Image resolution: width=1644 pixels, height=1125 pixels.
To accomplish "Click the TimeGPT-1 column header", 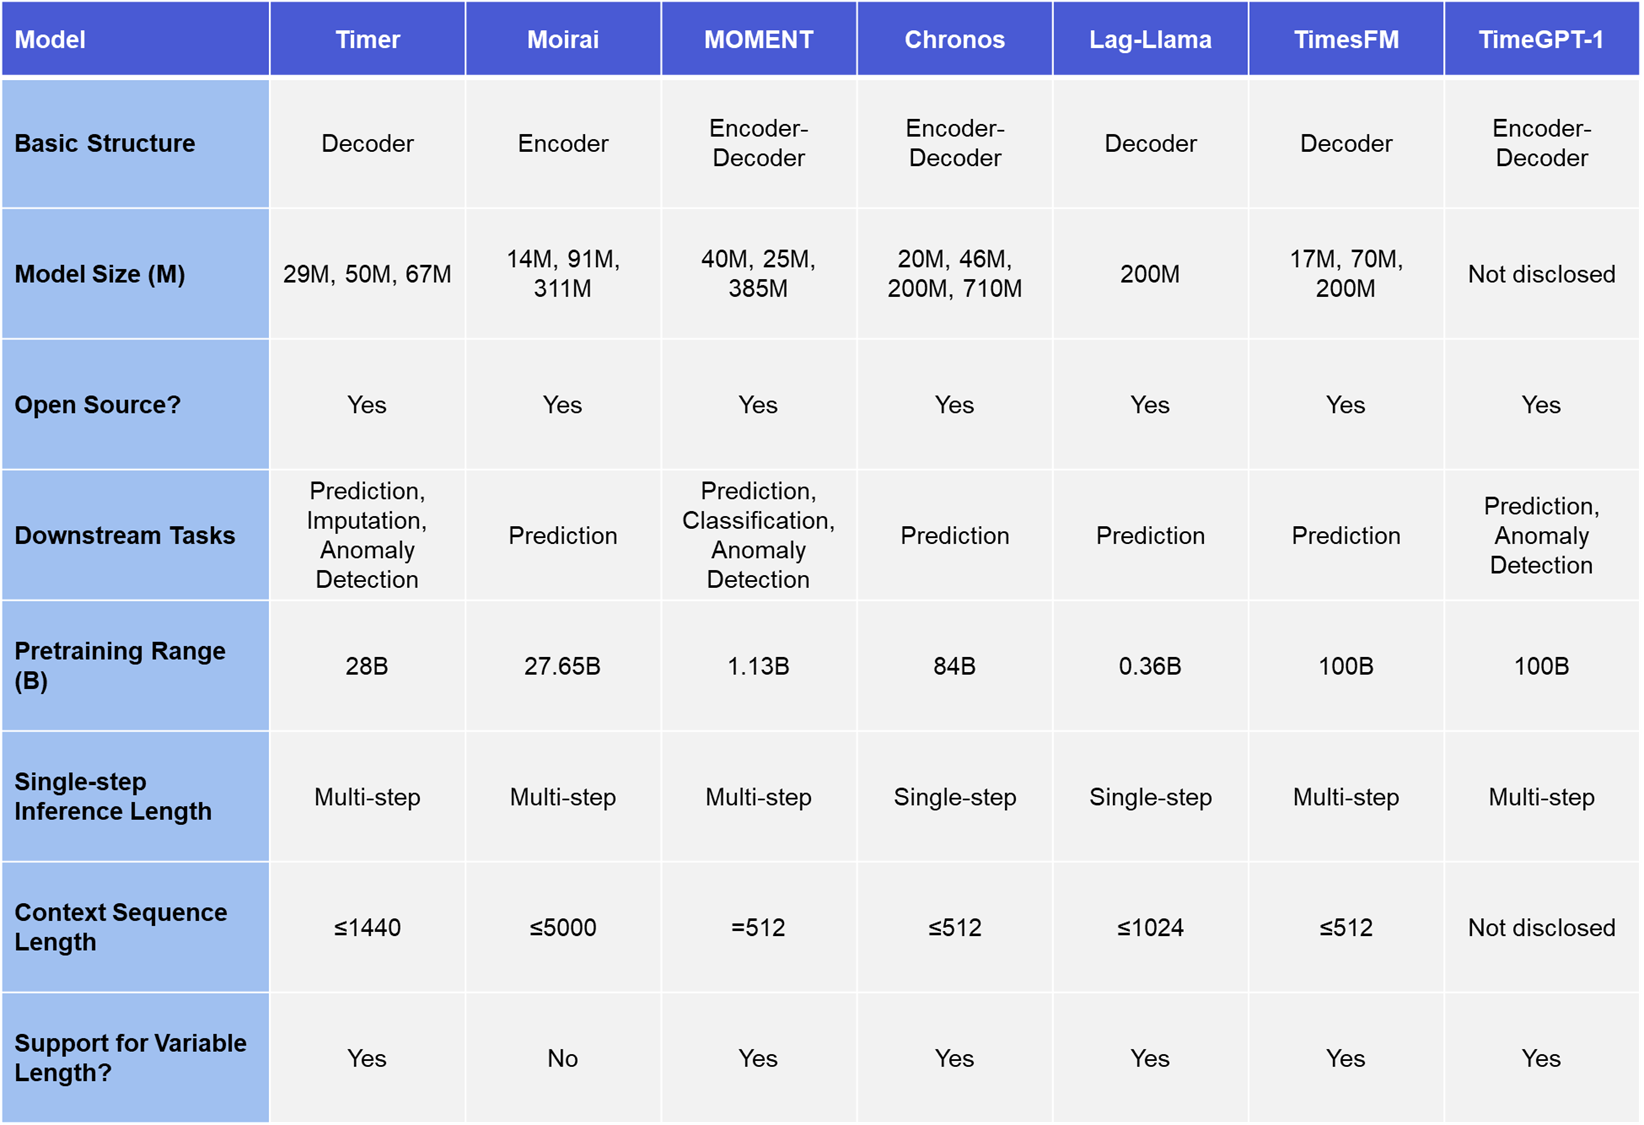I will click(1540, 38).
